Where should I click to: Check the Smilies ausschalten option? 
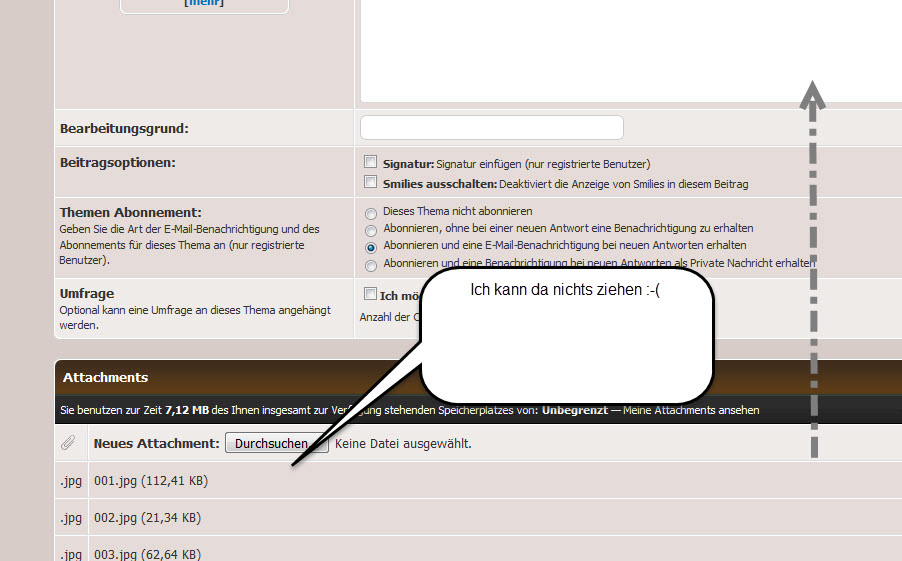coord(371,182)
